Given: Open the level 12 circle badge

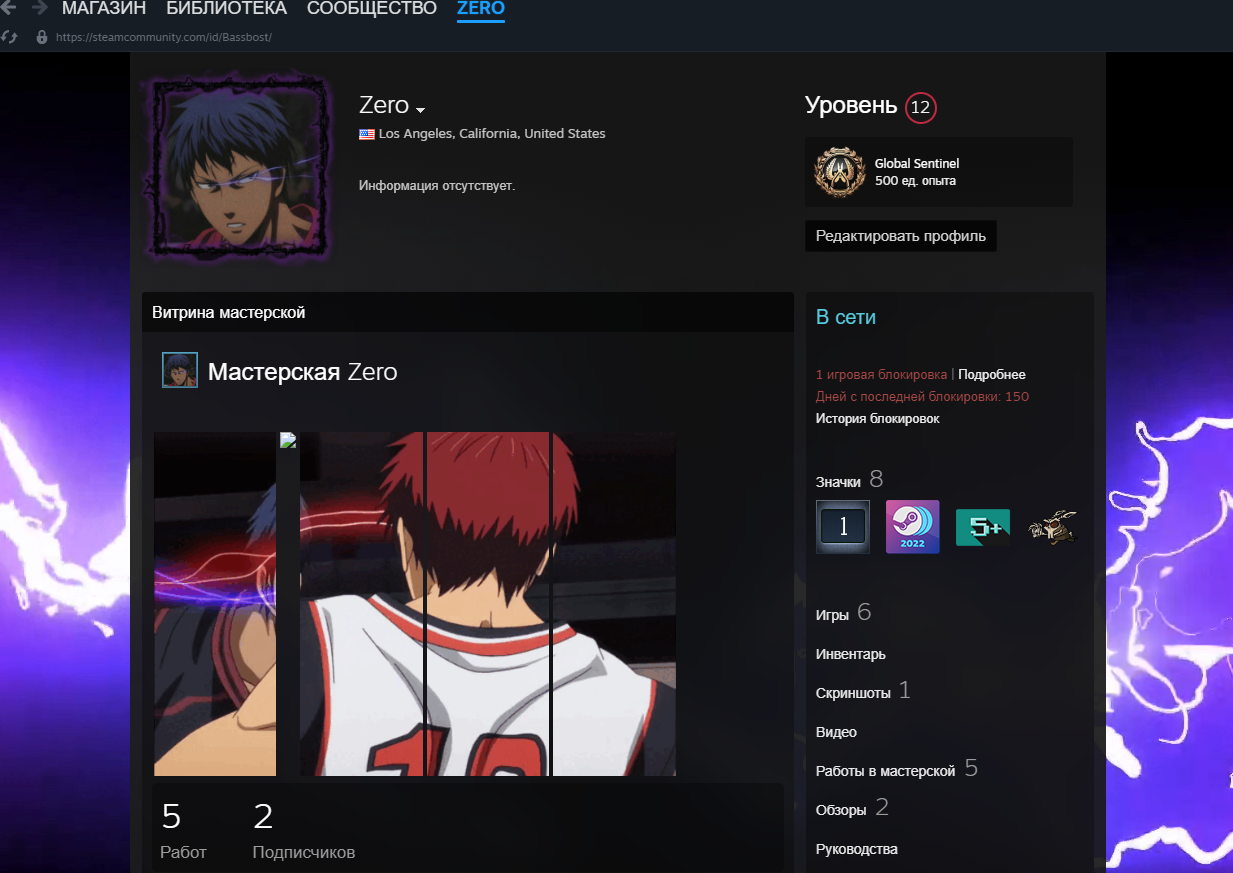Looking at the screenshot, I should 920,107.
